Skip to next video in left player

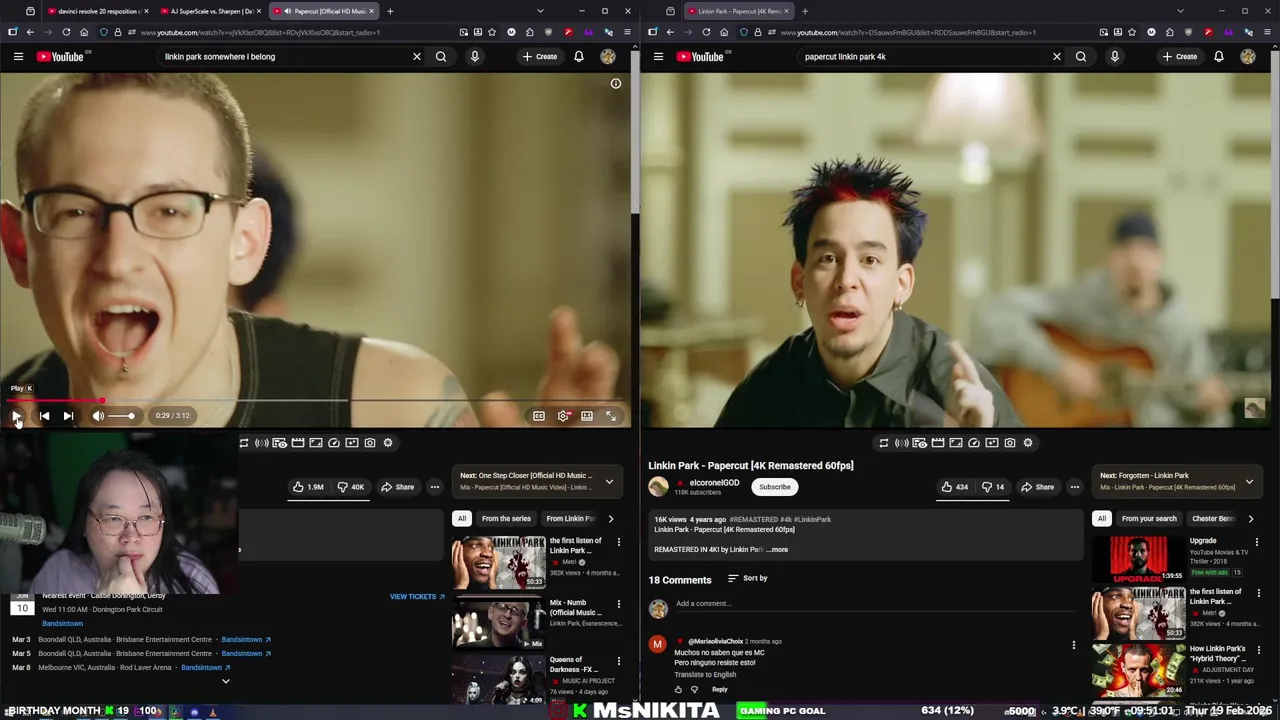(x=68, y=416)
